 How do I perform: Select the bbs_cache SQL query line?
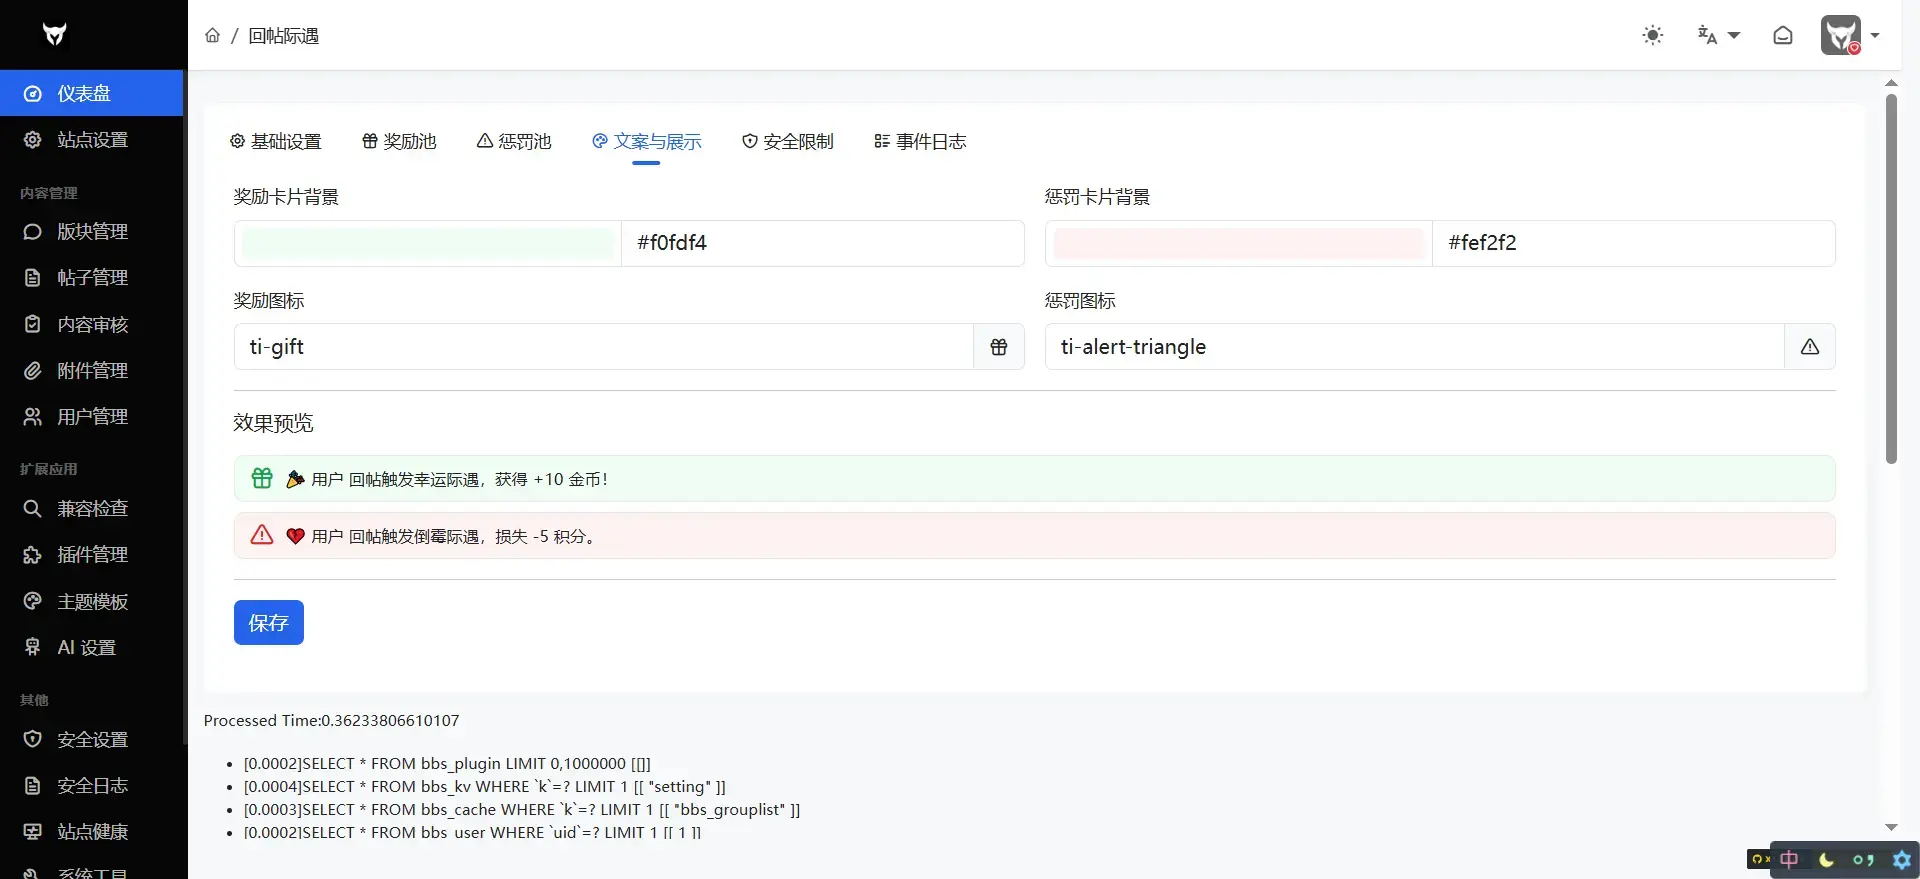point(522,810)
